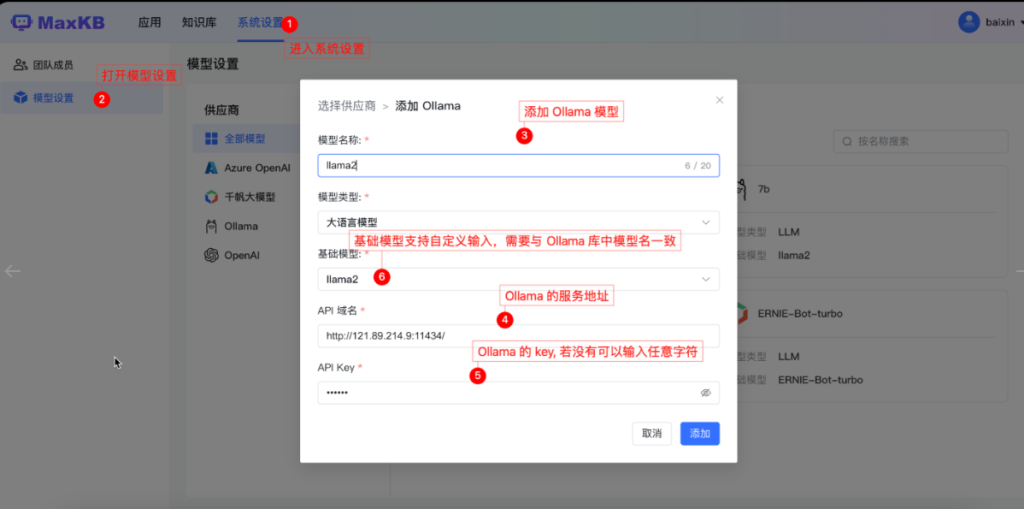Screen dimensions: 1024x509
Task: Click the 千帆大模型 logo icon
Action: point(211,197)
